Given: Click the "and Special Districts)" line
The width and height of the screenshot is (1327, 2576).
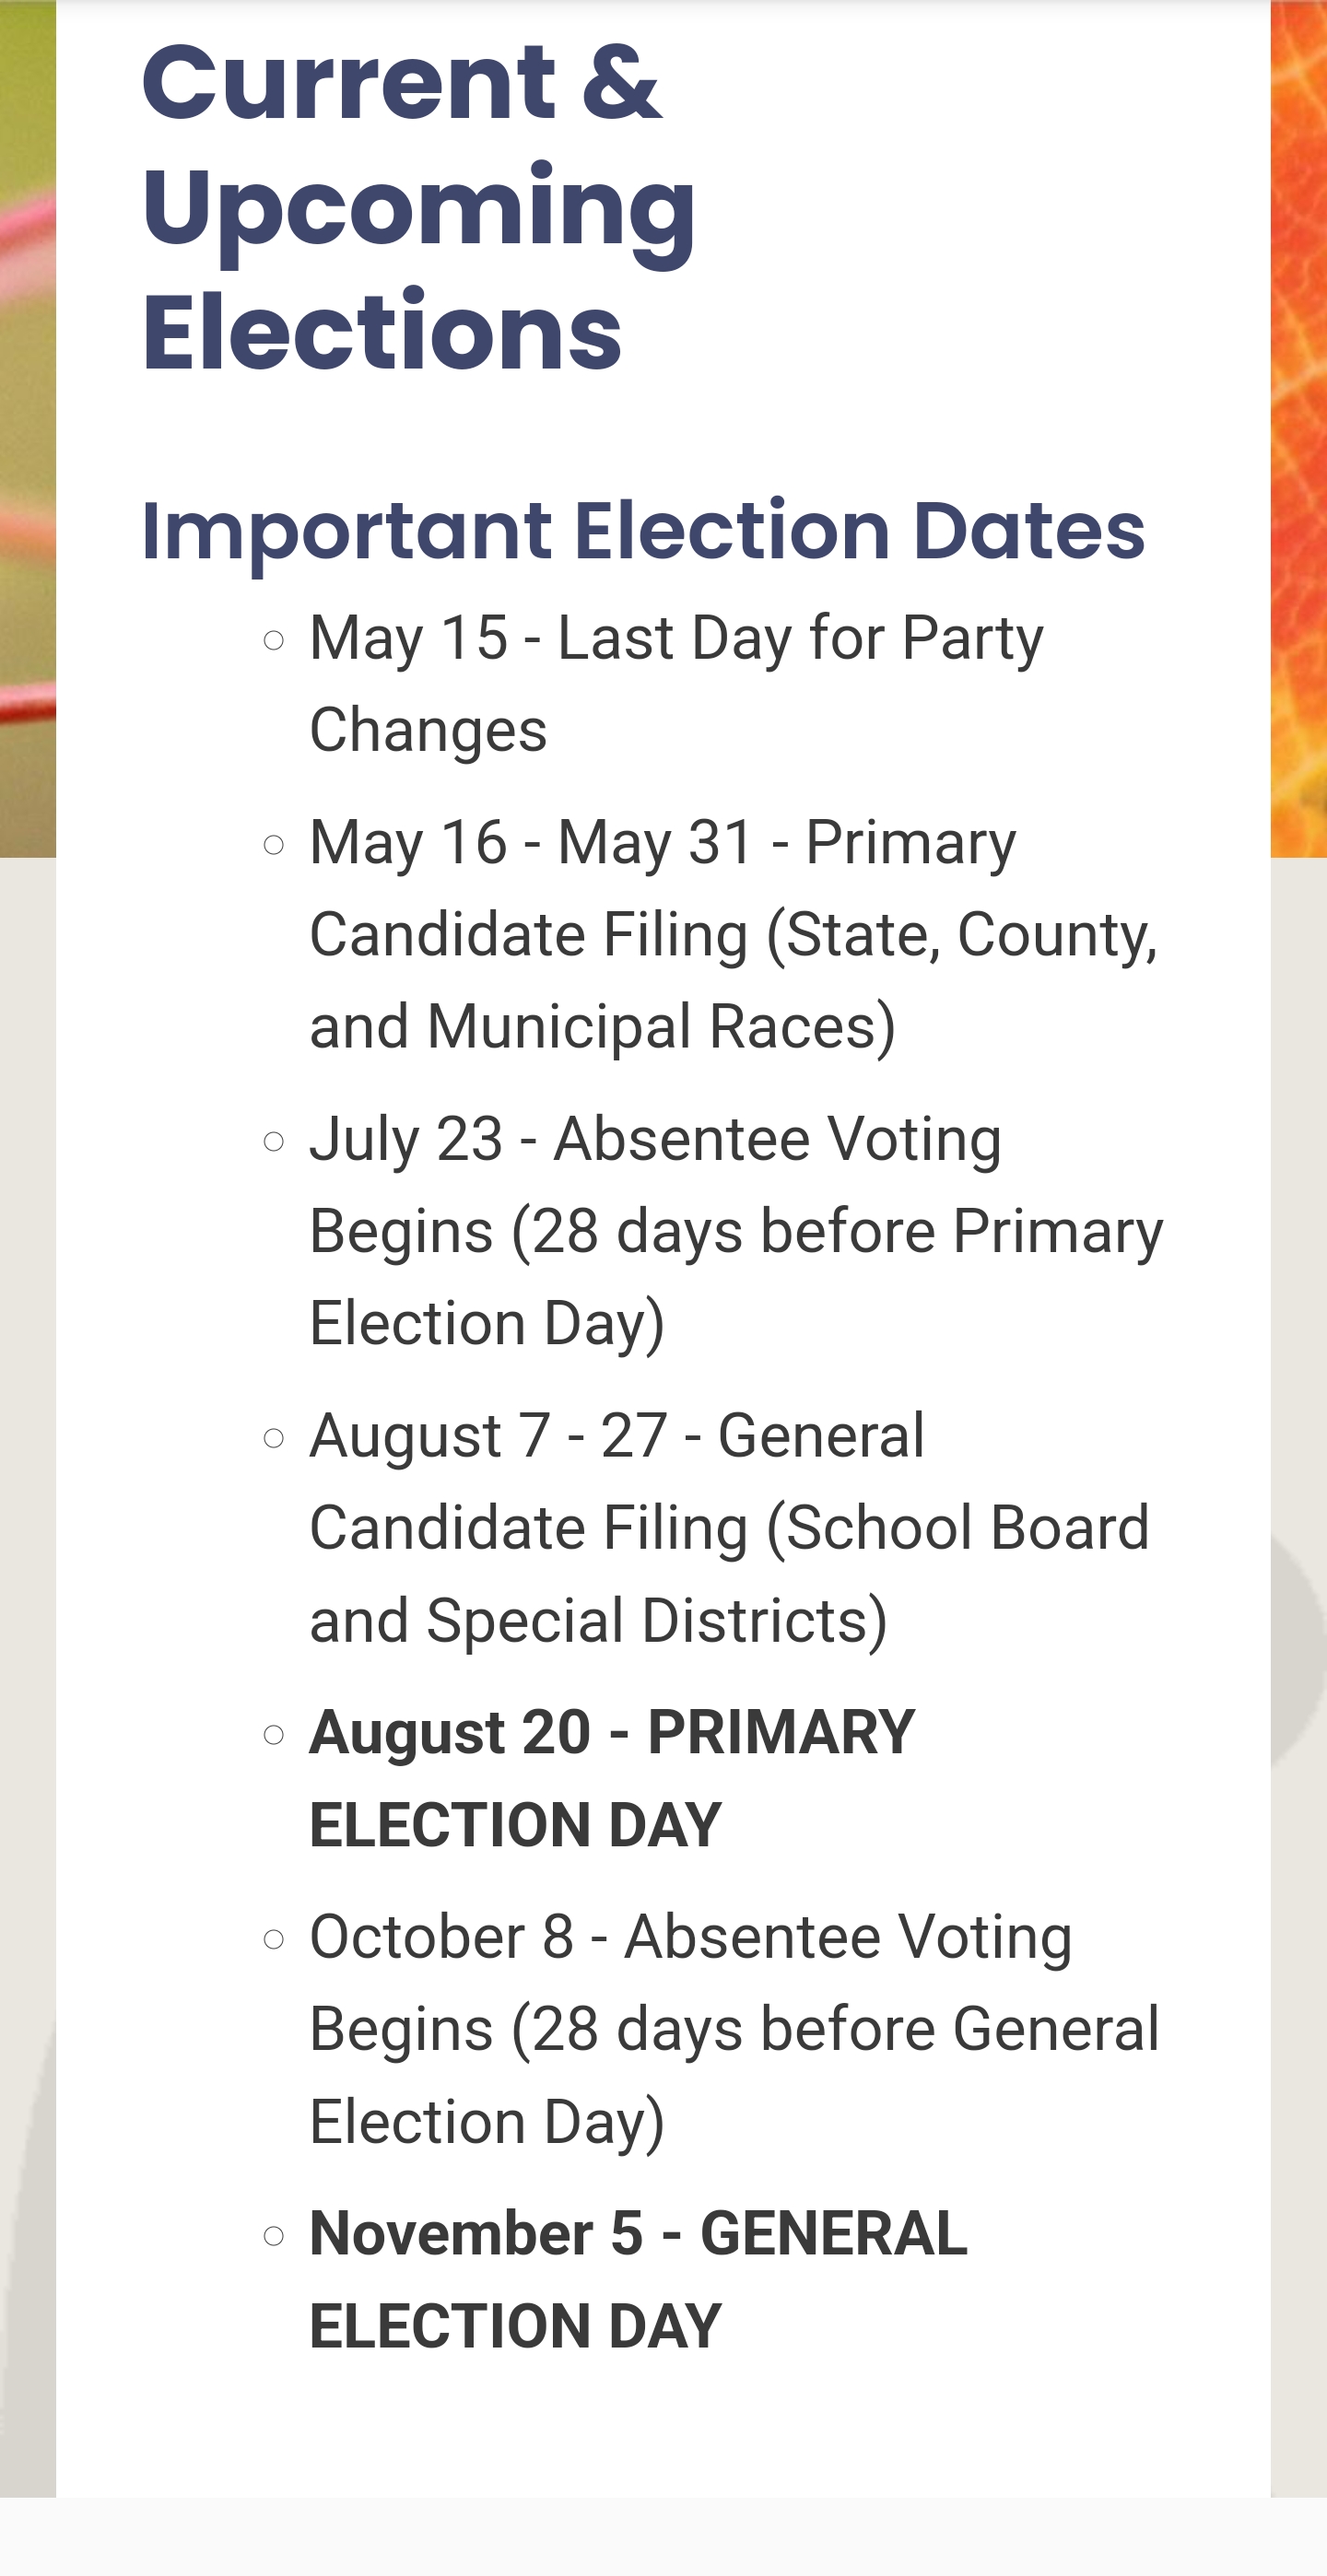Looking at the screenshot, I should (x=598, y=1620).
